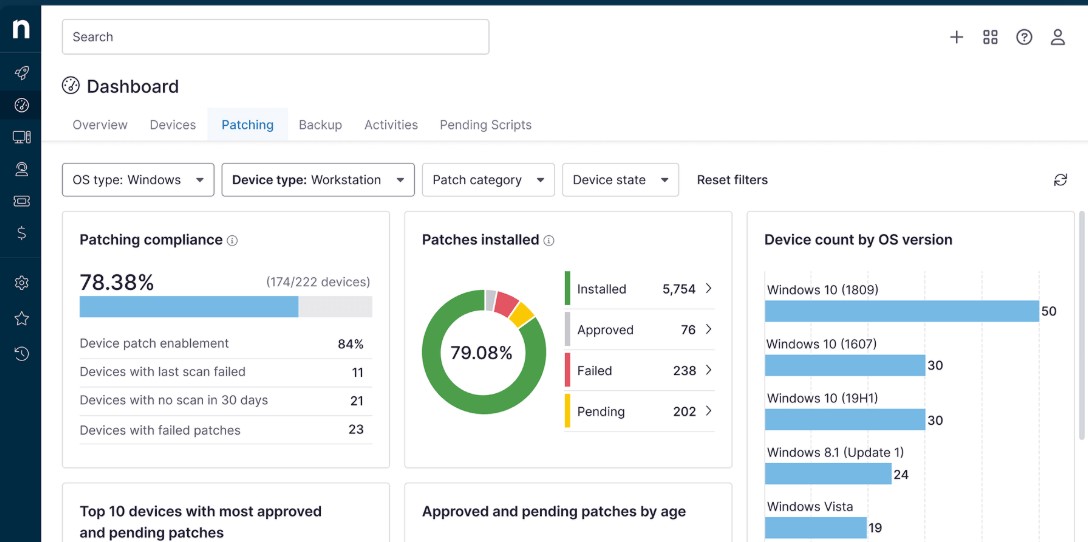Open the user profile icon

[x=1057, y=37]
